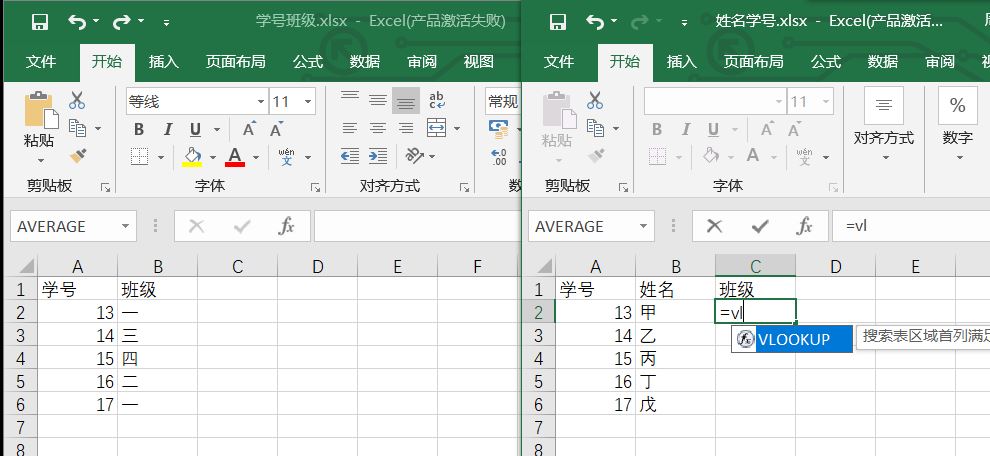Select cell containing 戊 in 姓名学号 window
990x456 pixels.
[676, 404]
